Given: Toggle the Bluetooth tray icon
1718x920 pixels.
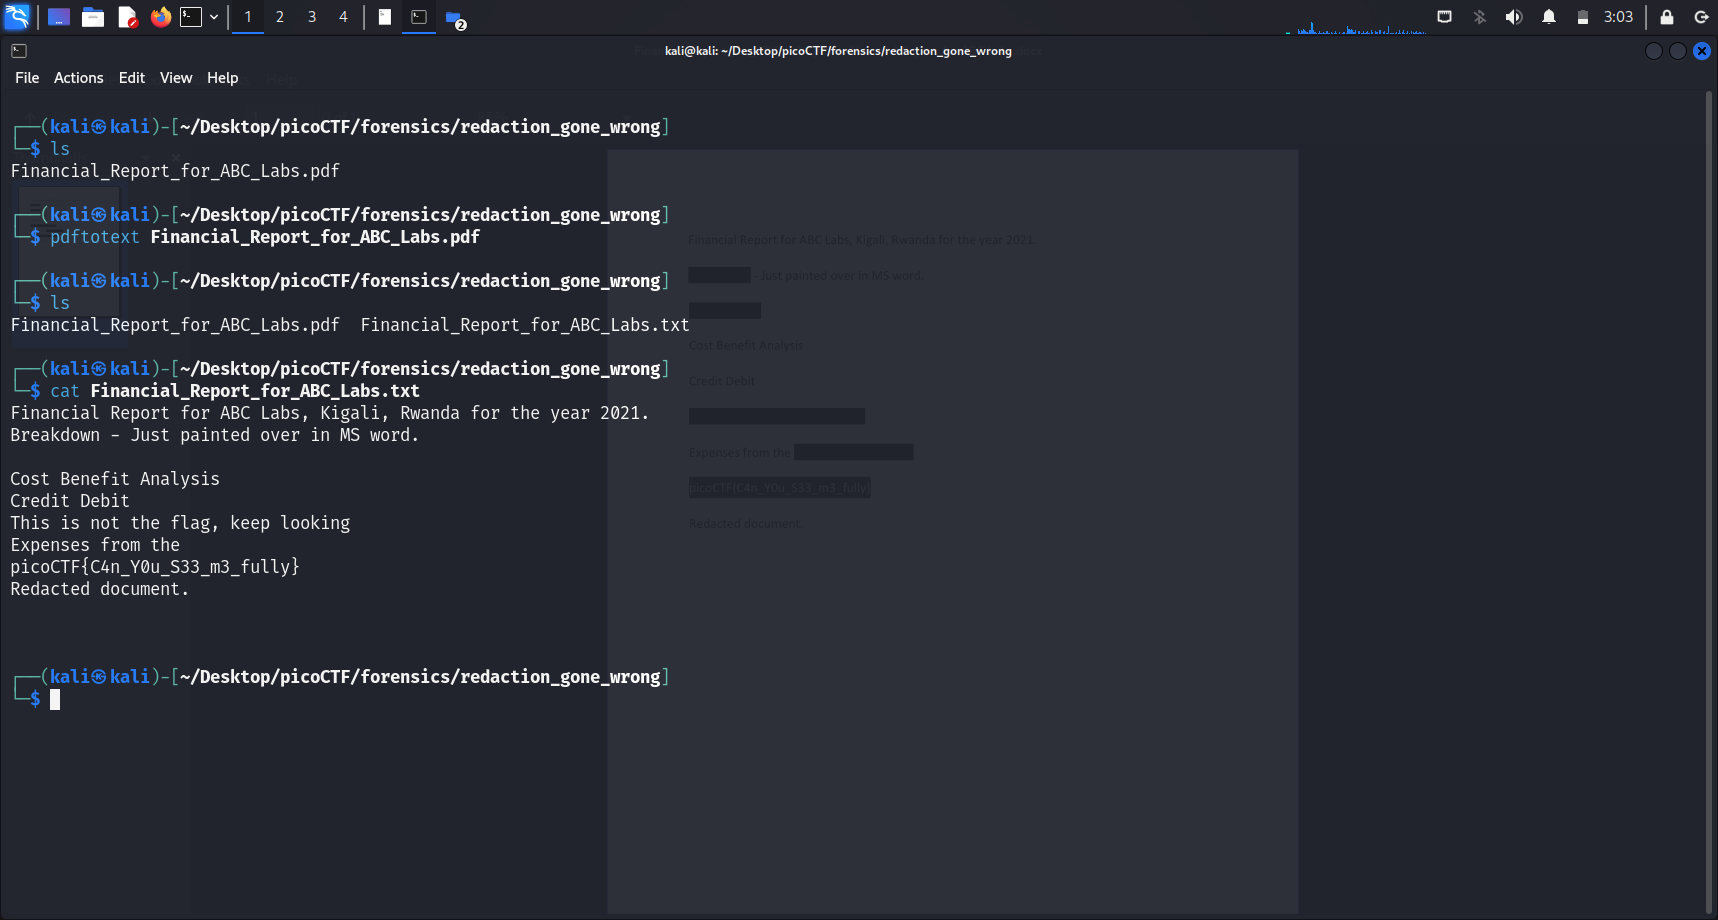Looking at the screenshot, I should point(1480,17).
